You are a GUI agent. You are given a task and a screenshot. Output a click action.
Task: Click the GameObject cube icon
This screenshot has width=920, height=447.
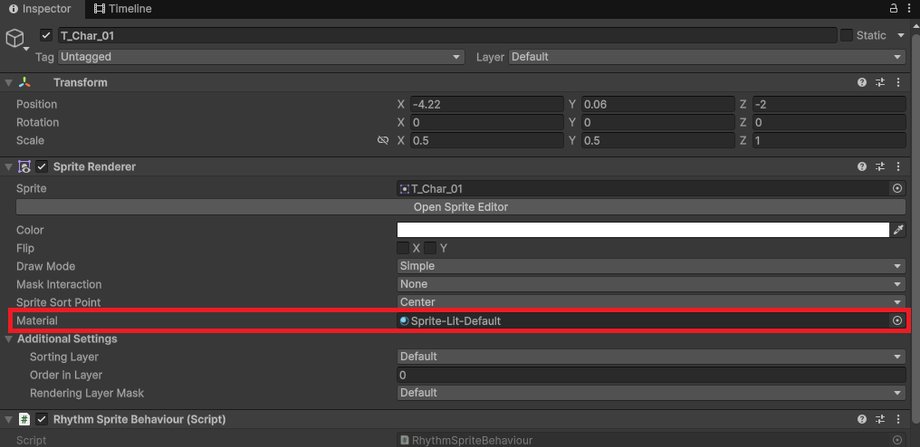click(x=13, y=38)
